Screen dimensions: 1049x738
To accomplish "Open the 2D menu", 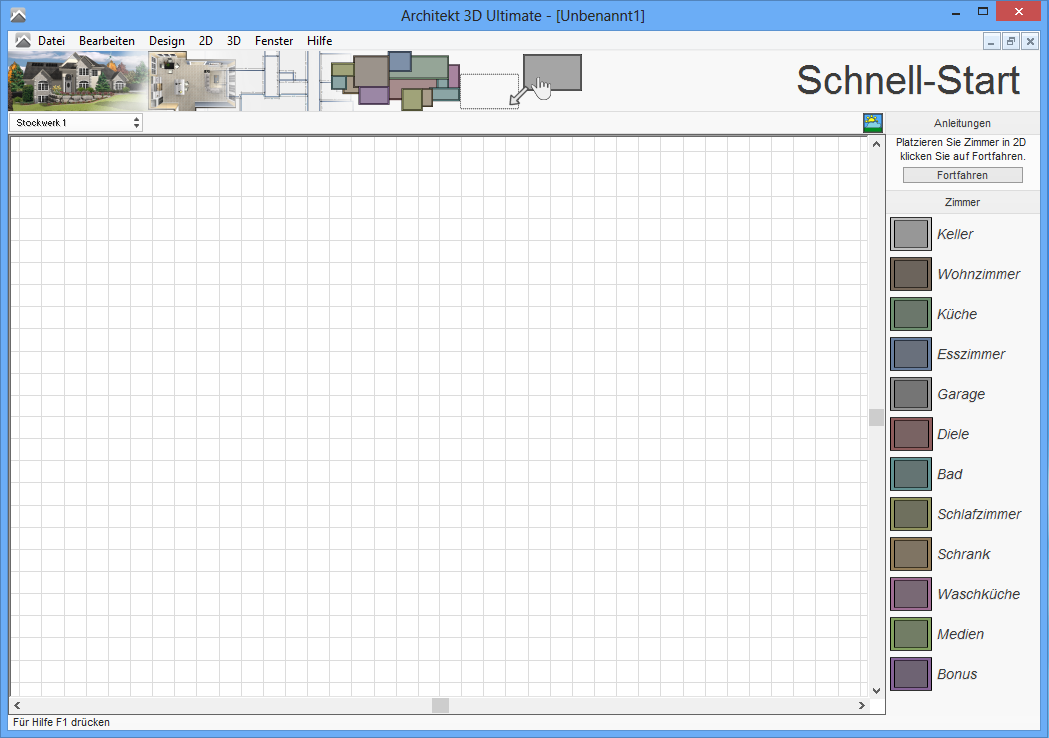I will click(206, 41).
